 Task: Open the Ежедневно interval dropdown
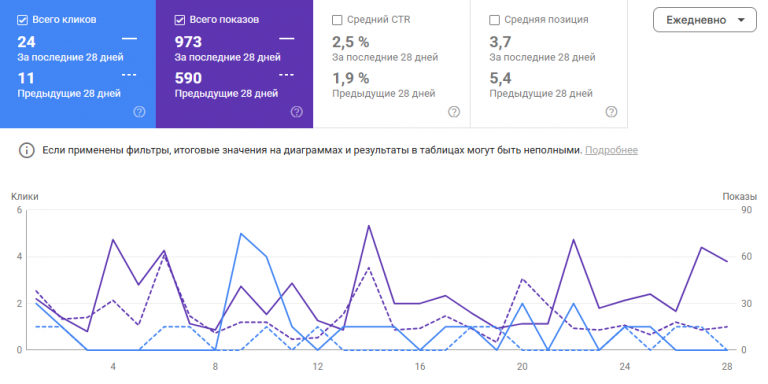point(705,20)
